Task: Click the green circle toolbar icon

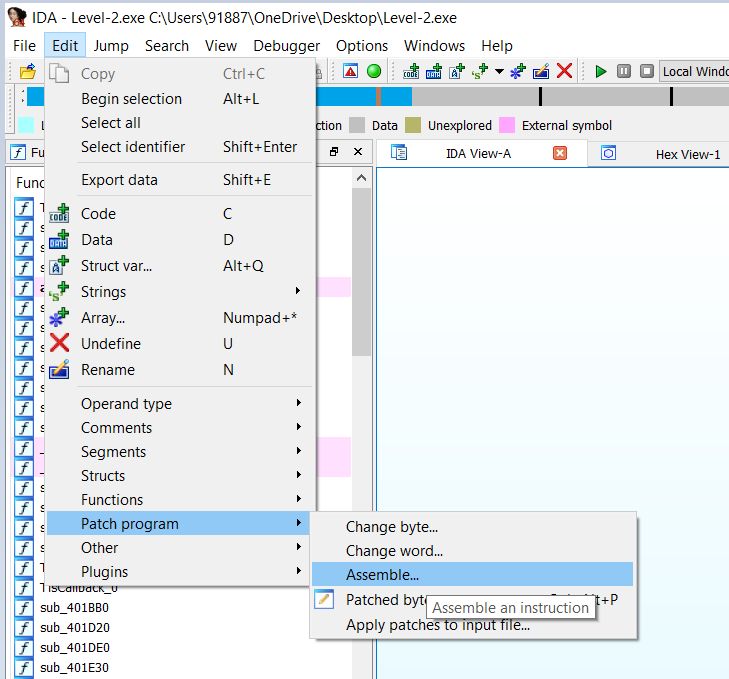Action: (374, 71)
